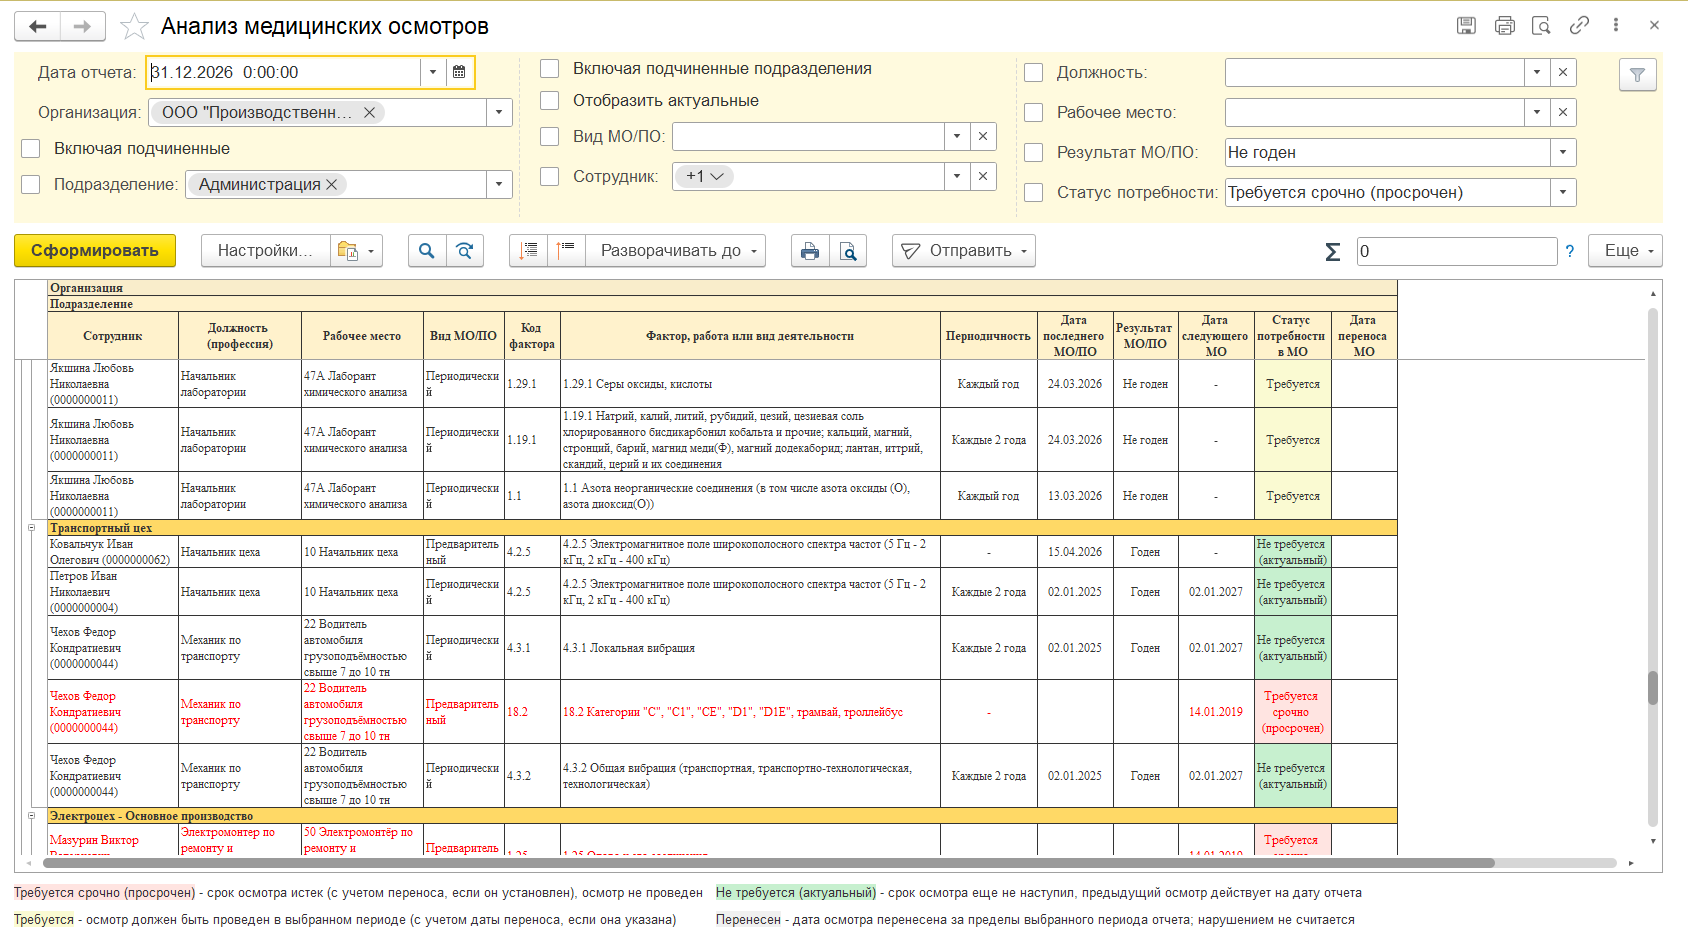Screen dimensions: 1688x940
Task: Clear the Вид МО/ПО field
Action: pos(983,136)
